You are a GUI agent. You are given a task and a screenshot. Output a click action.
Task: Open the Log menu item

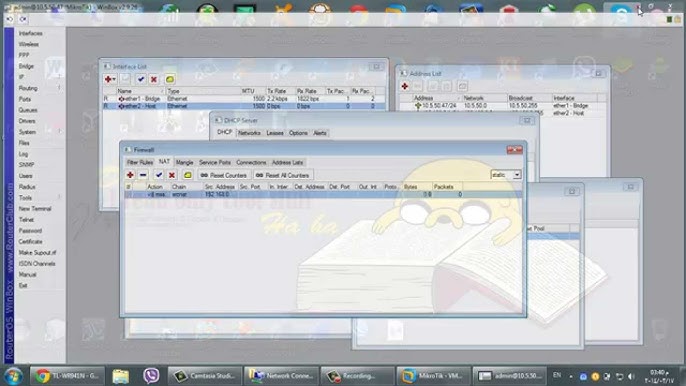(23, 154)
